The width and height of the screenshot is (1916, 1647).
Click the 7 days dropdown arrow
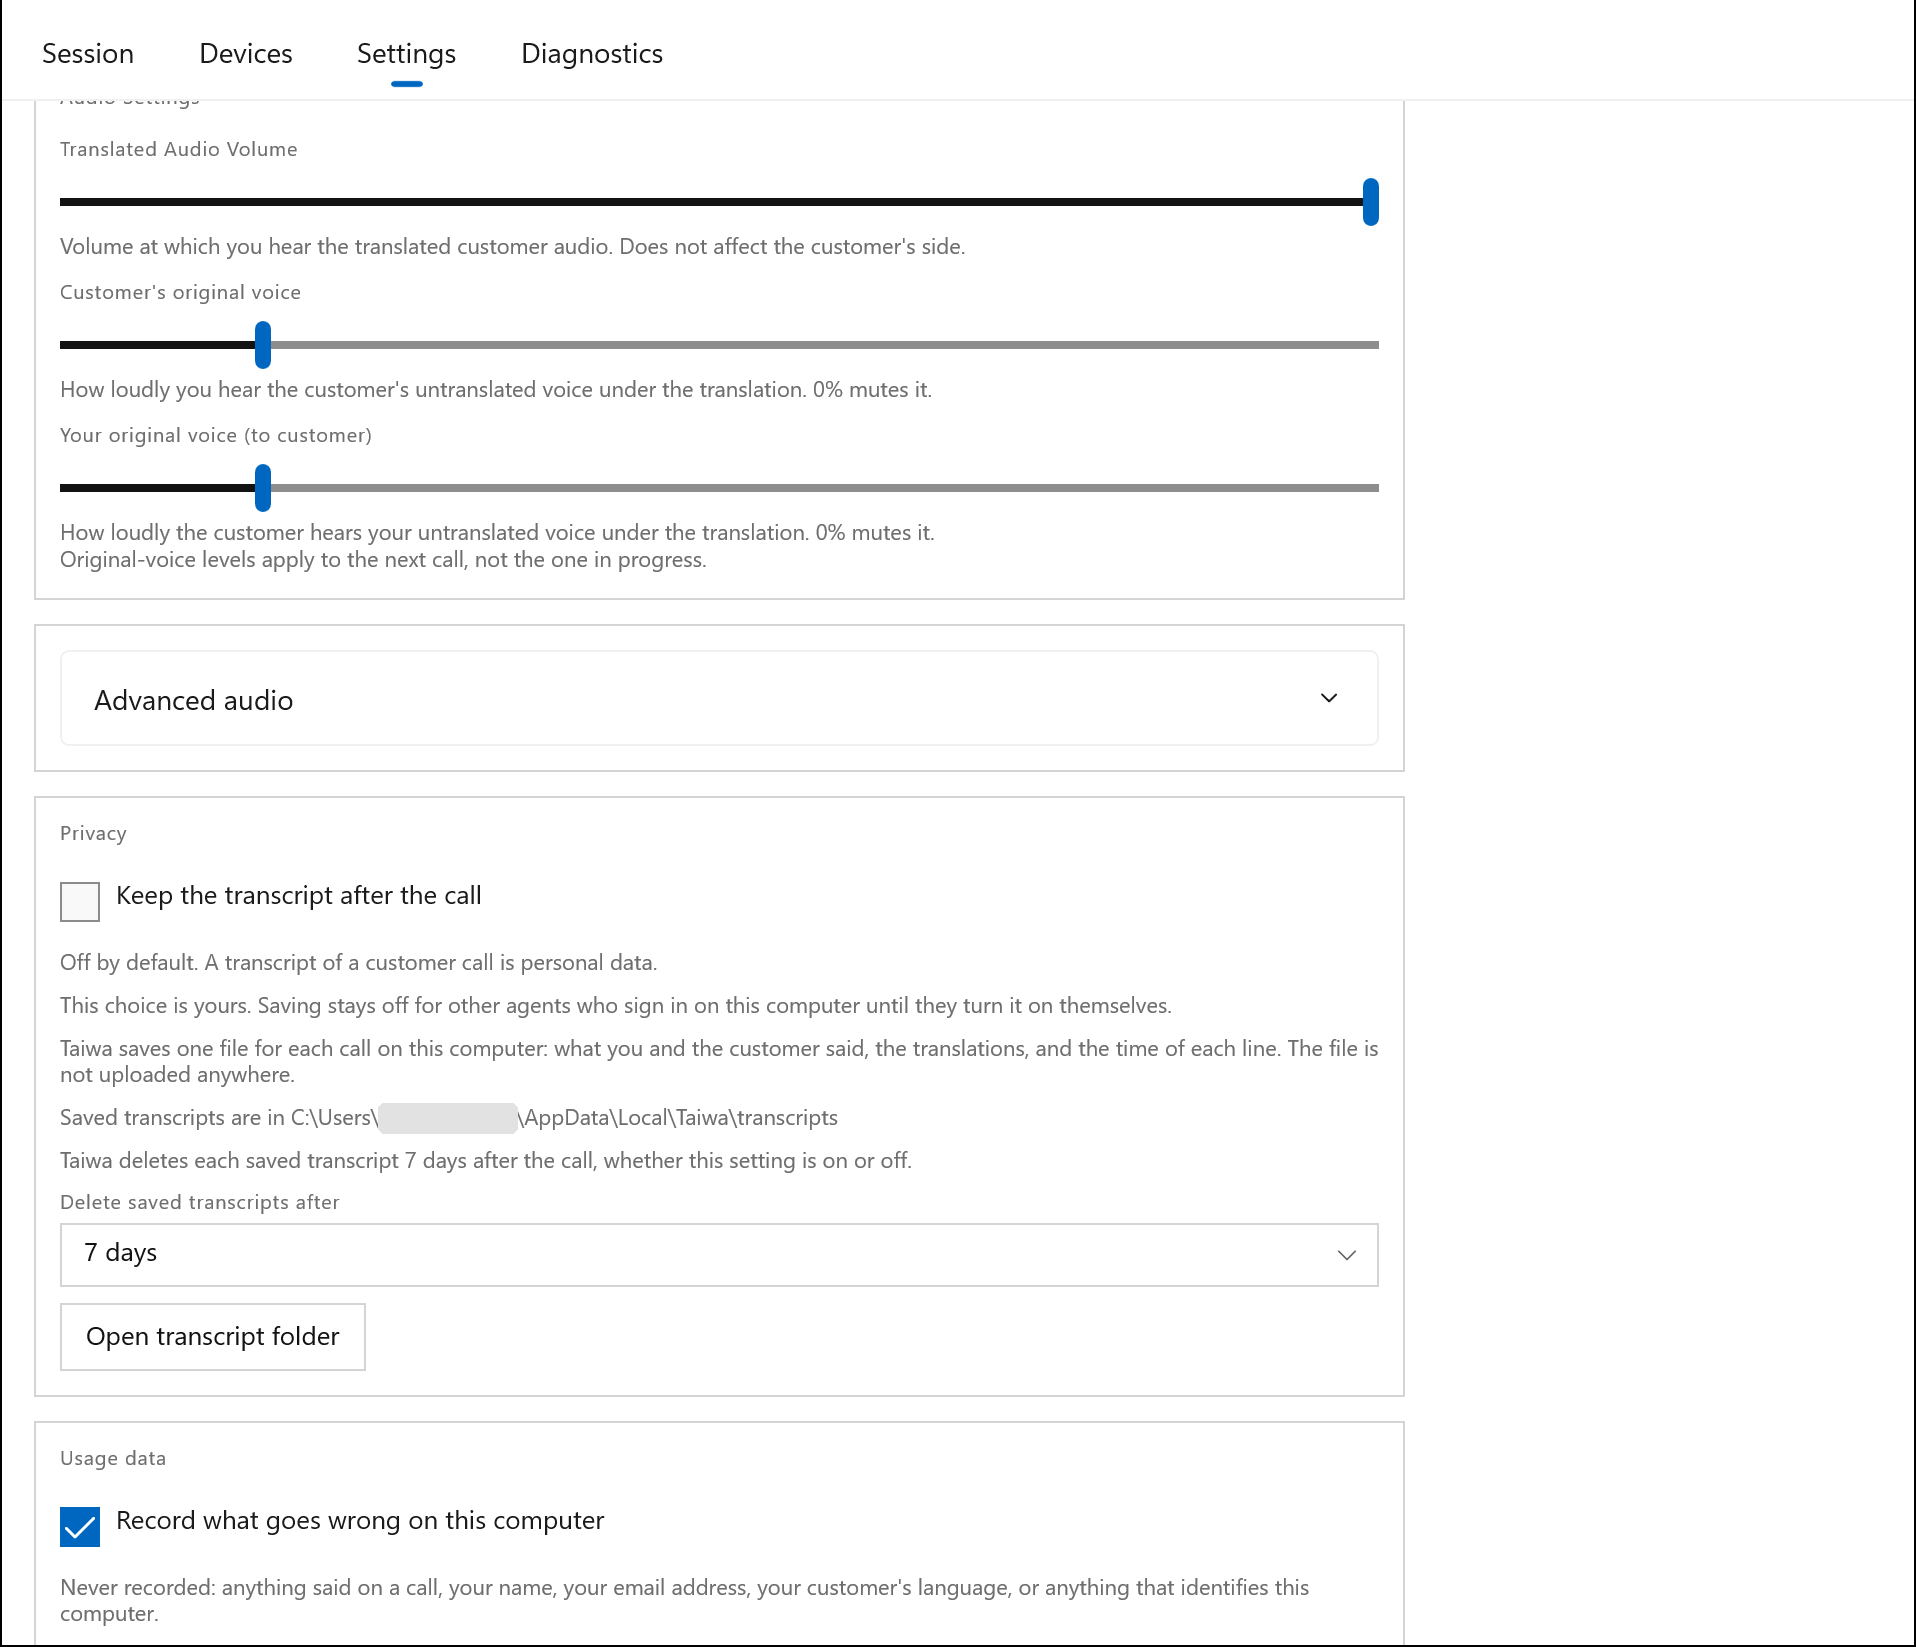pyautogui.click(x=1347, y=1255)
